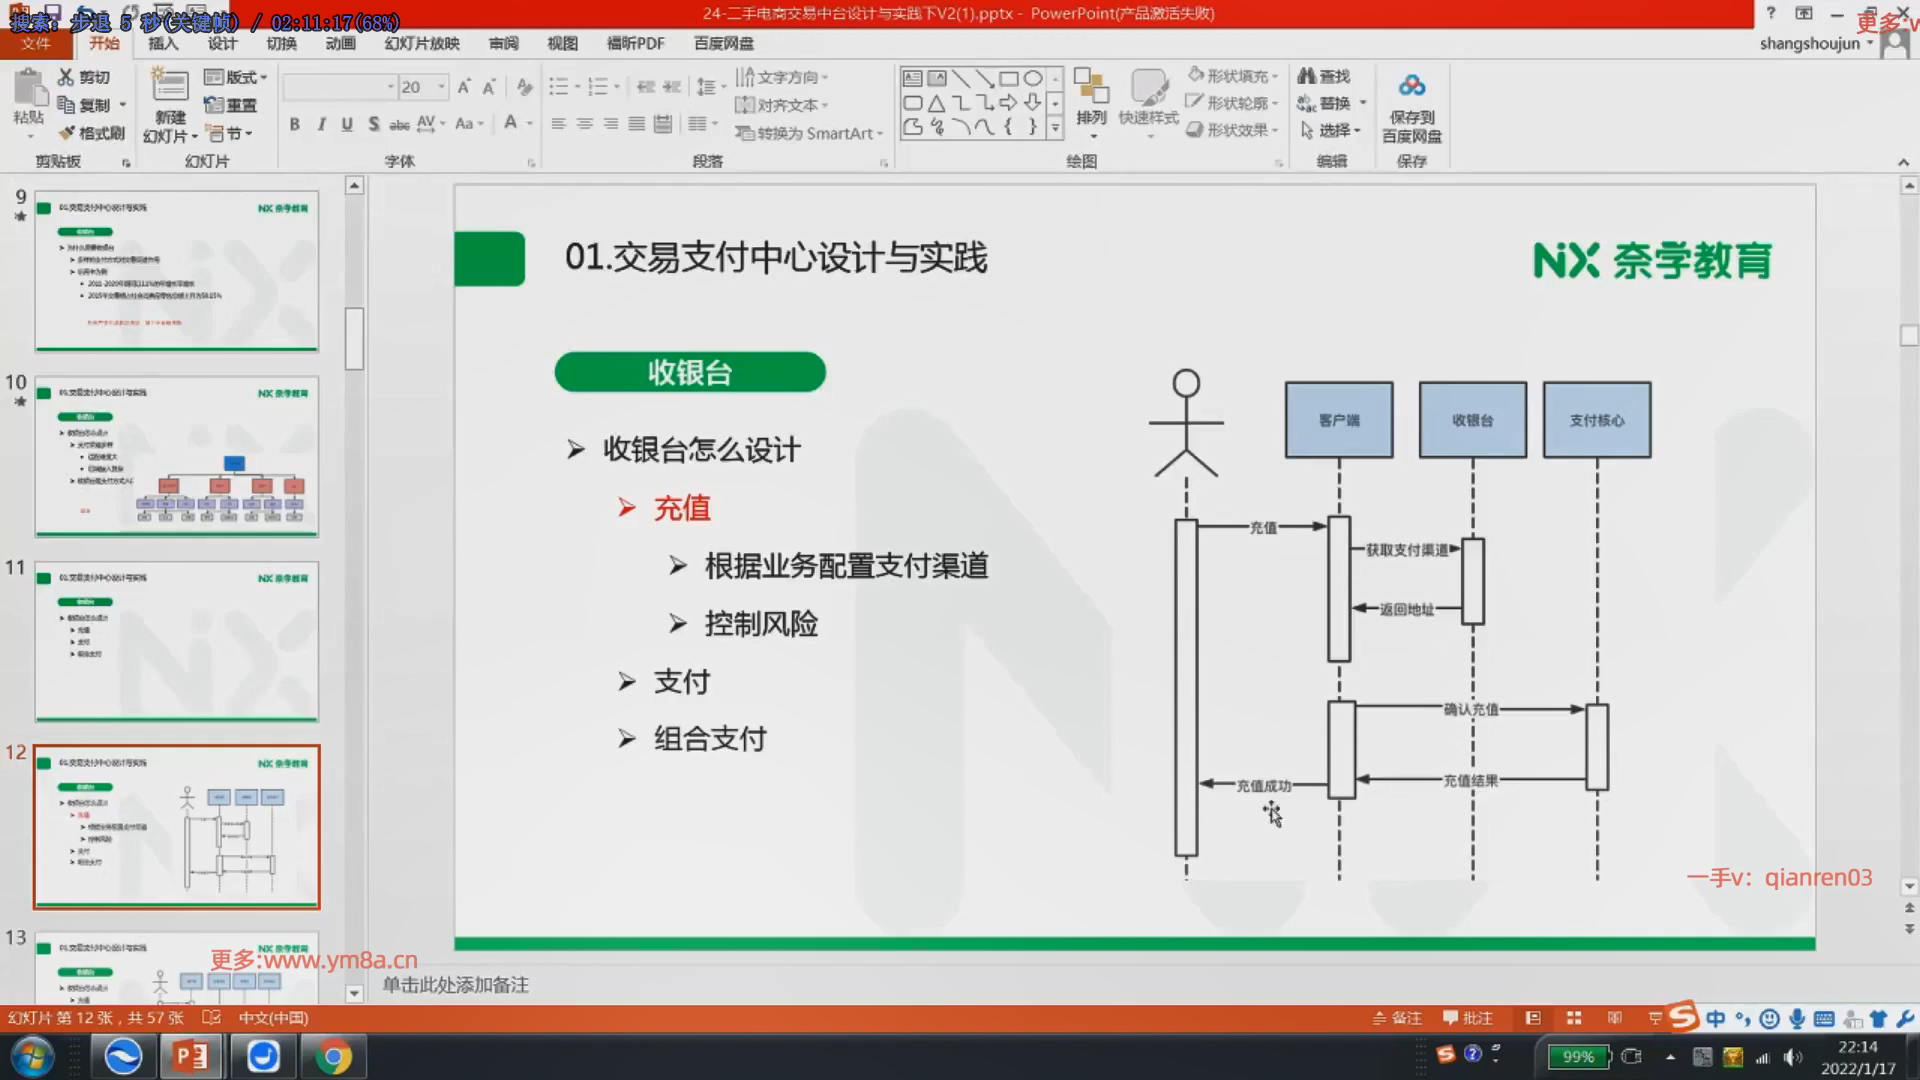This screenshot has height=1080, width=1920.
Task: Click the italic formatting icon
Action: click(321, 124)
